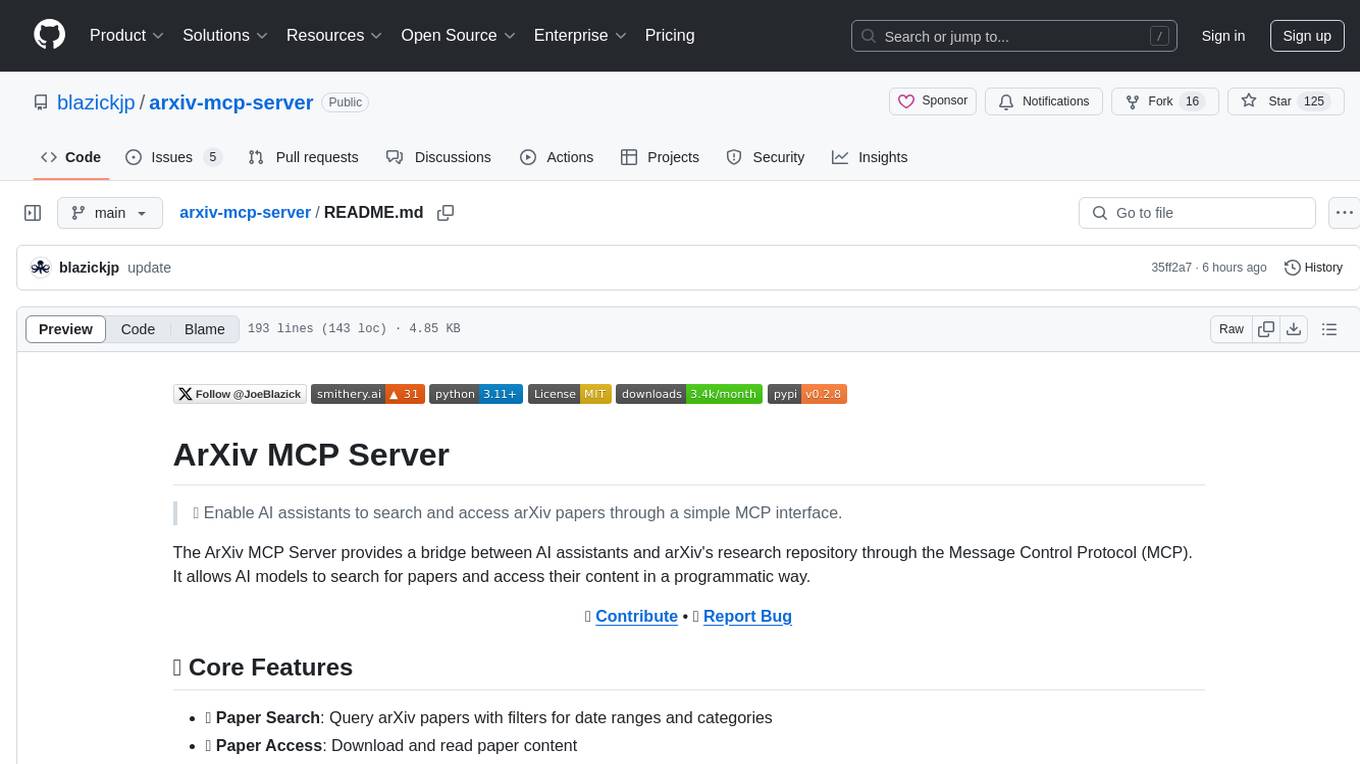This screenshot has width=1360, height=764.
Task: Open the downloads 3.4k/month badge
Action: pyautogui.click(x=689, y=394)
